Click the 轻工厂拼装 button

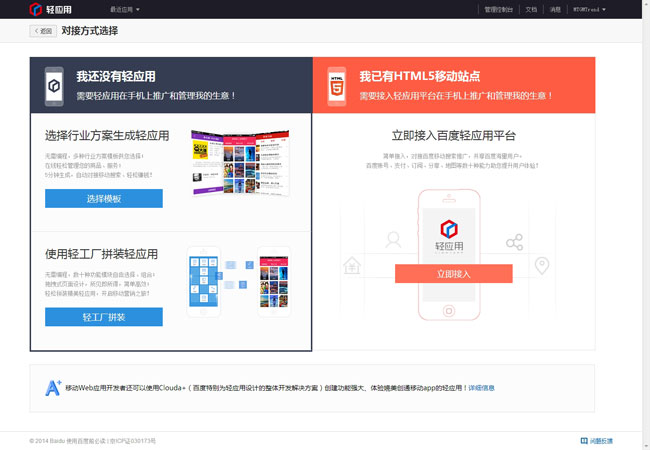pyautogui.click(x=104, y=317)
